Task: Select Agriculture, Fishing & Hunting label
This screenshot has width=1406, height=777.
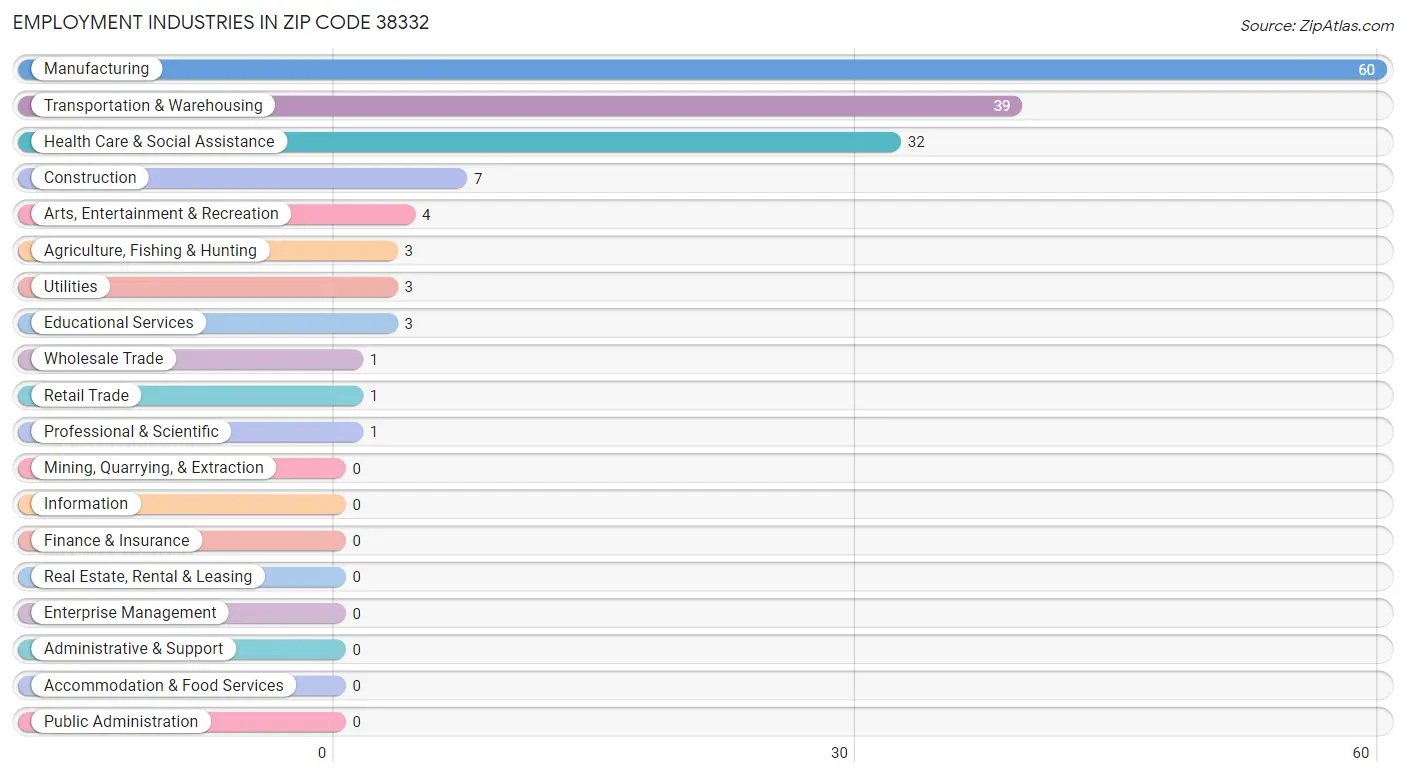Action: point(150,250)
